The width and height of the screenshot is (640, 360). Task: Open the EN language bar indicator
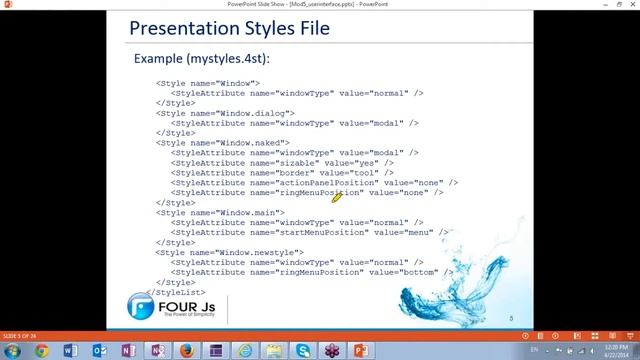[x=534, y=350]
